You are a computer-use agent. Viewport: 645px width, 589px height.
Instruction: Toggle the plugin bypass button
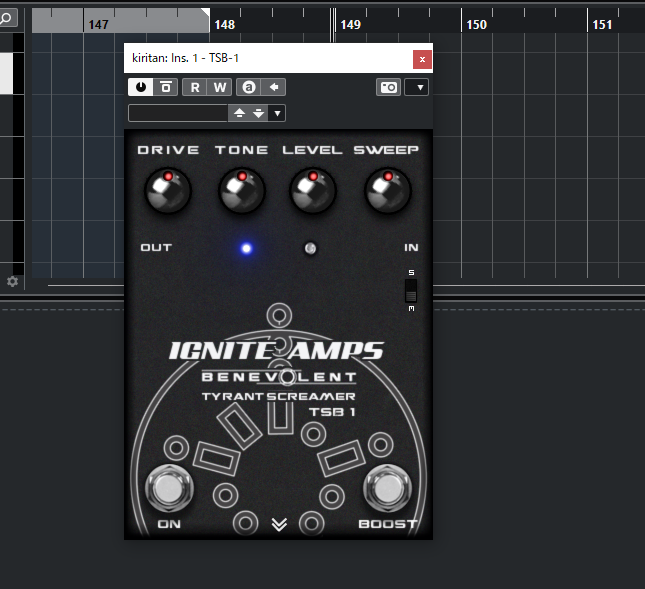pyautogui.click(x=166, y=87)
